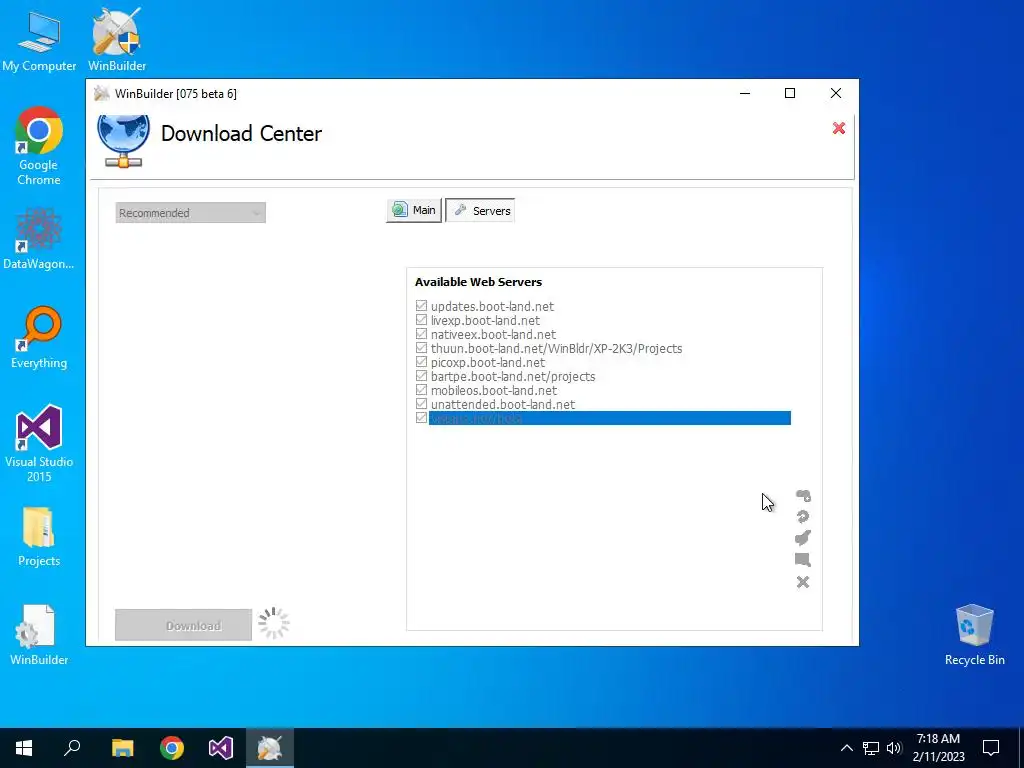Open the Recycle Bin
Viewport: 1024px width, 768px height.
coord(974,635)
